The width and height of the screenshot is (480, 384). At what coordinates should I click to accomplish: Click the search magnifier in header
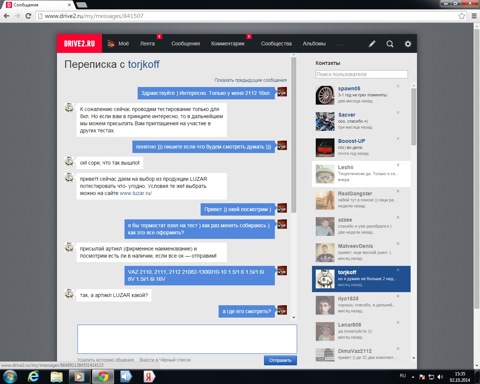[390, 44]
